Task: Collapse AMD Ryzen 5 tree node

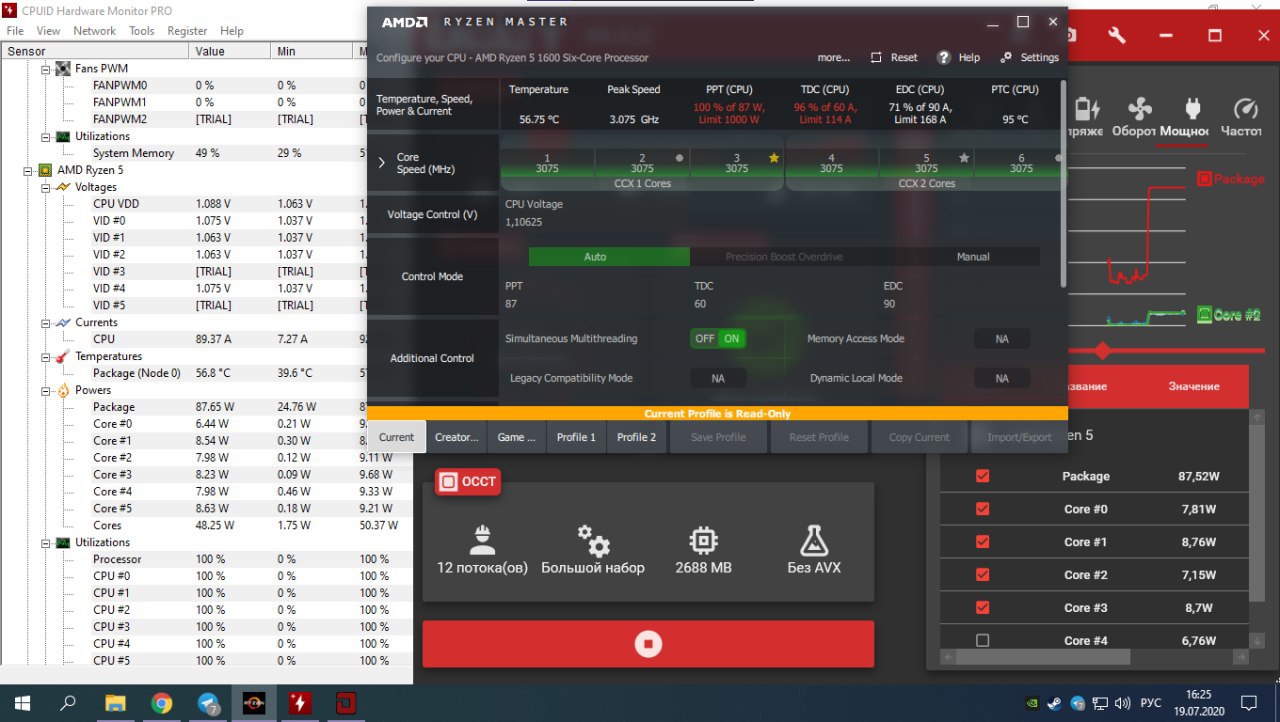Action: tap(27, 170)
